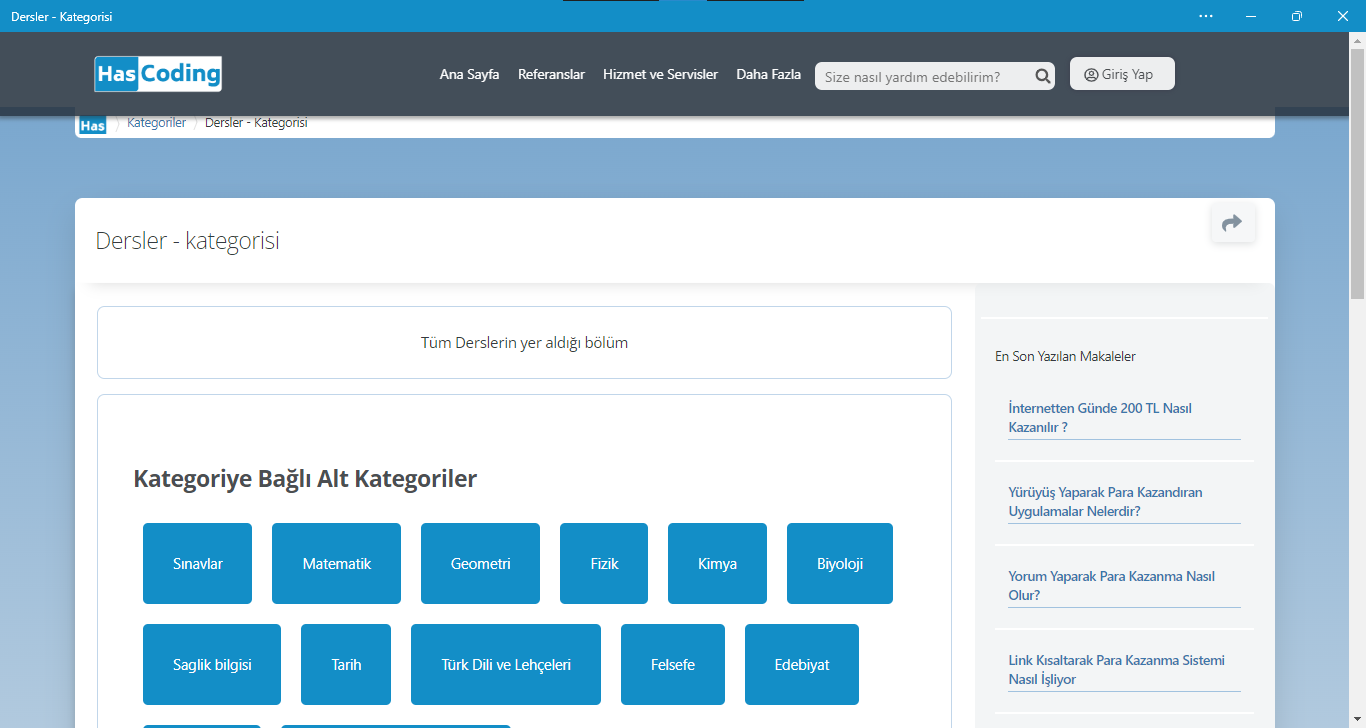Click 'Dersler - Kategorisi' breadcrumb text

point(256,123)
